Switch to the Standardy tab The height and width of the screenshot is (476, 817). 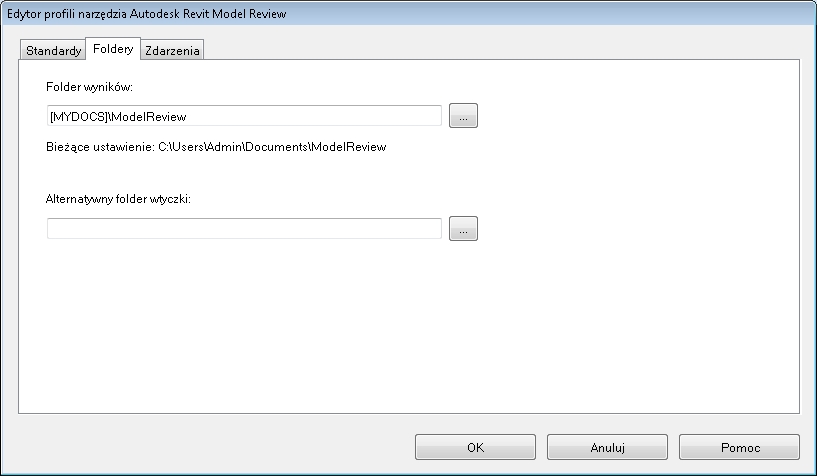(x=53, y=51)
